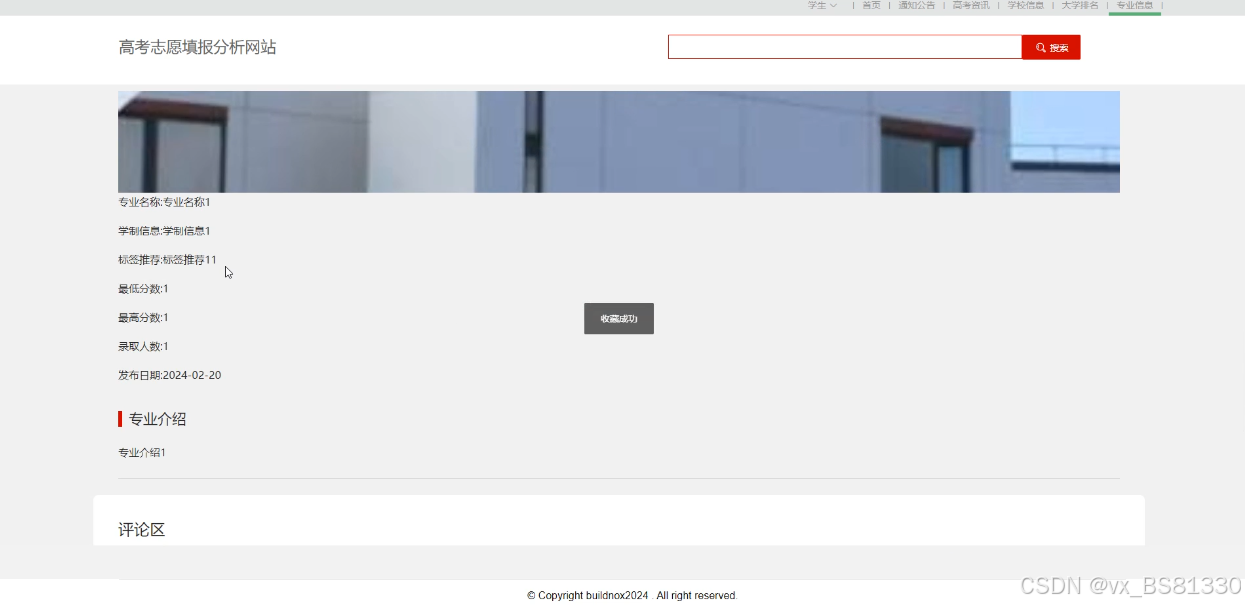Viewport: 1245px width, 605px height.
Task: Select the 大学排名 menu item
Action: (1080, 5)
